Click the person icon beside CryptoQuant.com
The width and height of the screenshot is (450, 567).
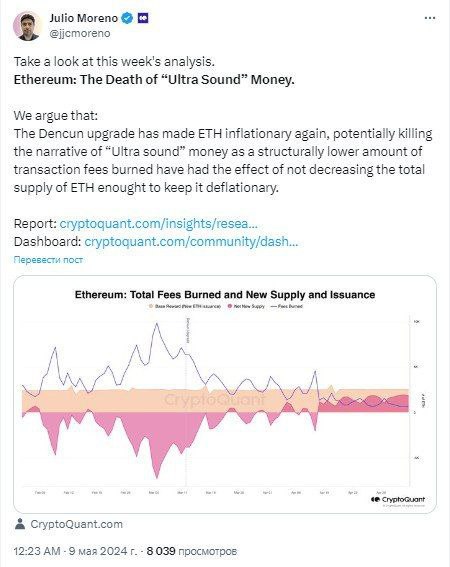point(20,524)
